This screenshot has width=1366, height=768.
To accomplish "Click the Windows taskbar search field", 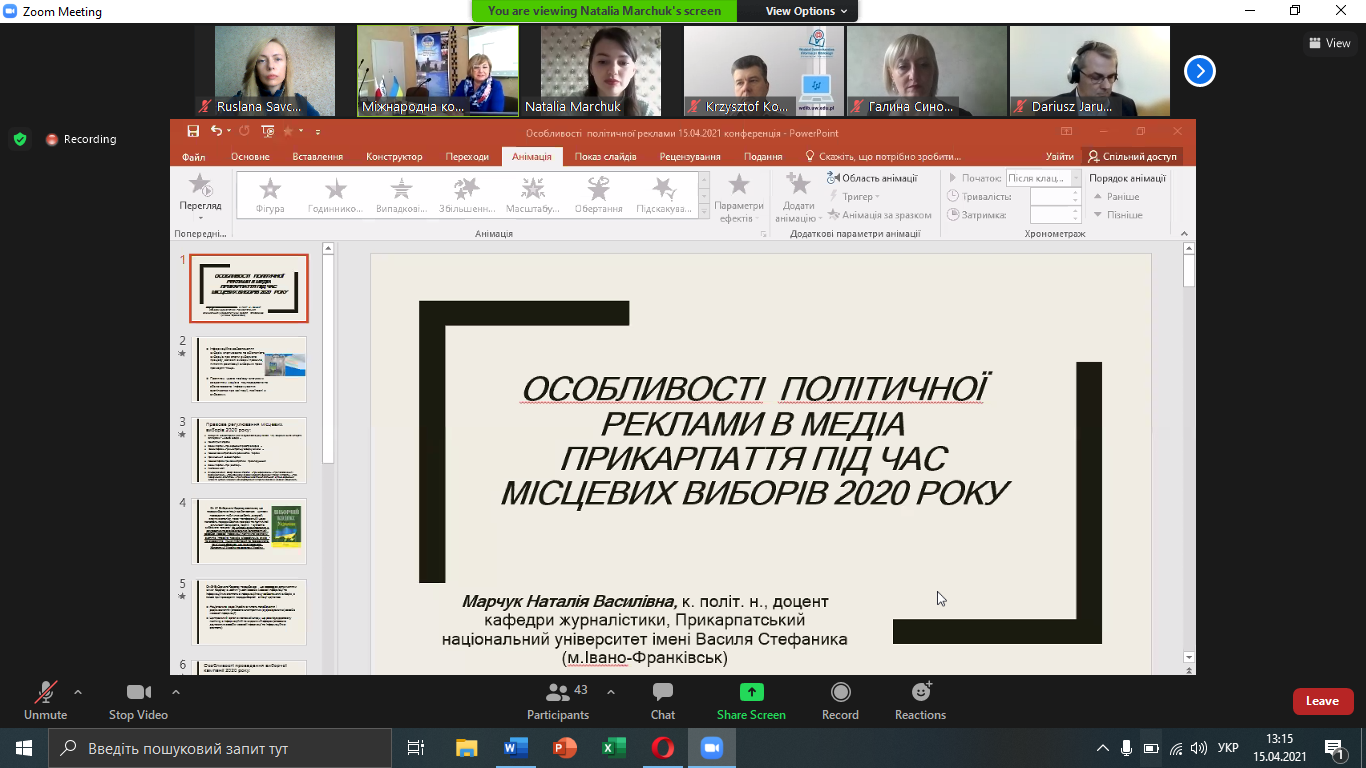I will pyautogui.click(x=220, y=748).
